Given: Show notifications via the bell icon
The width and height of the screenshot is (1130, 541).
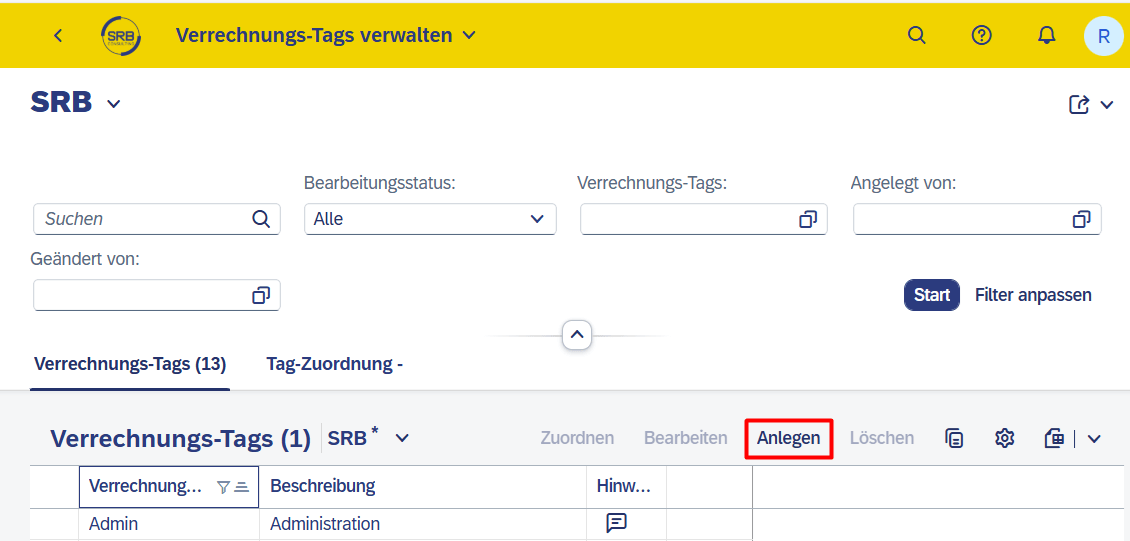Looking at the screenshot, I should click(1046, 35).
